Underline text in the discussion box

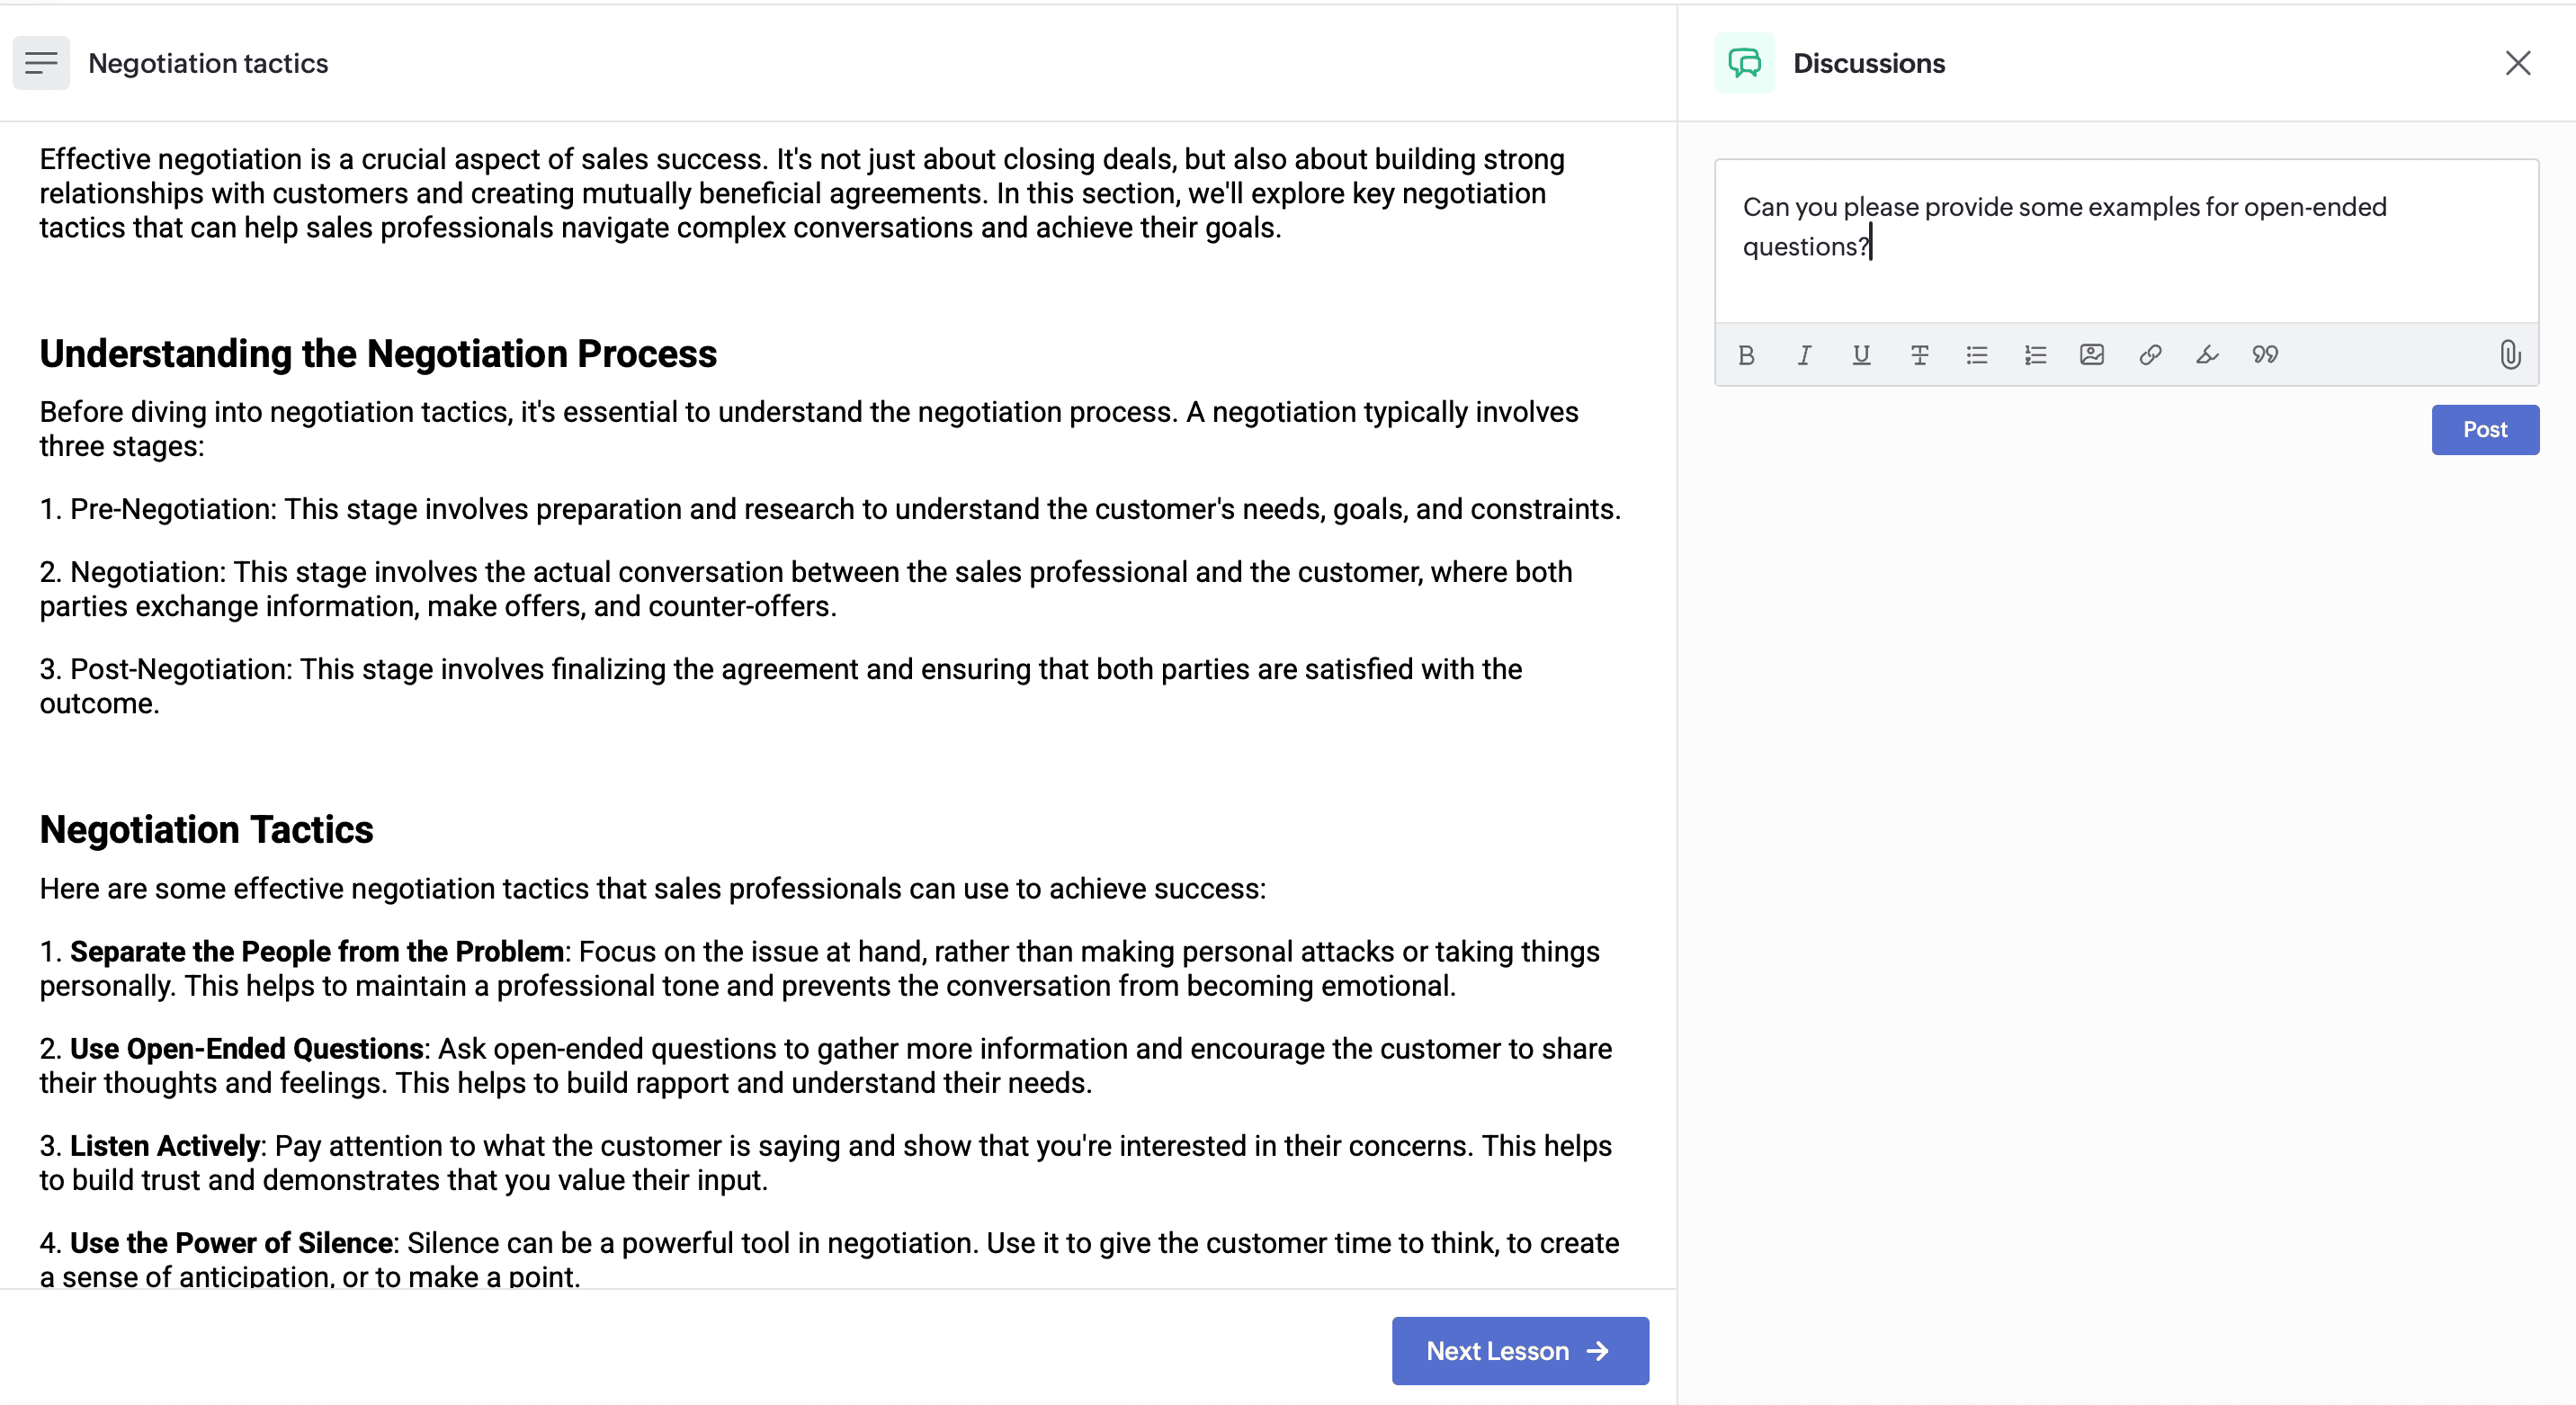coord(1861,355)
